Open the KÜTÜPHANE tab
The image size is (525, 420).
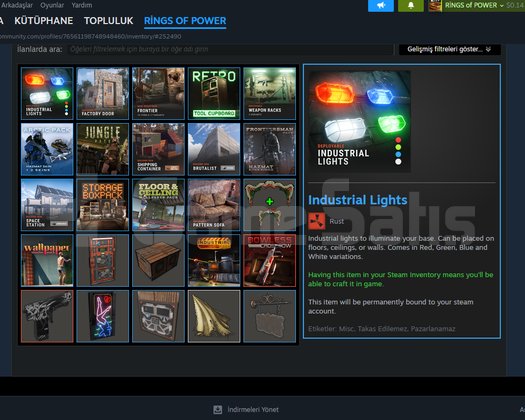point(44,21)
